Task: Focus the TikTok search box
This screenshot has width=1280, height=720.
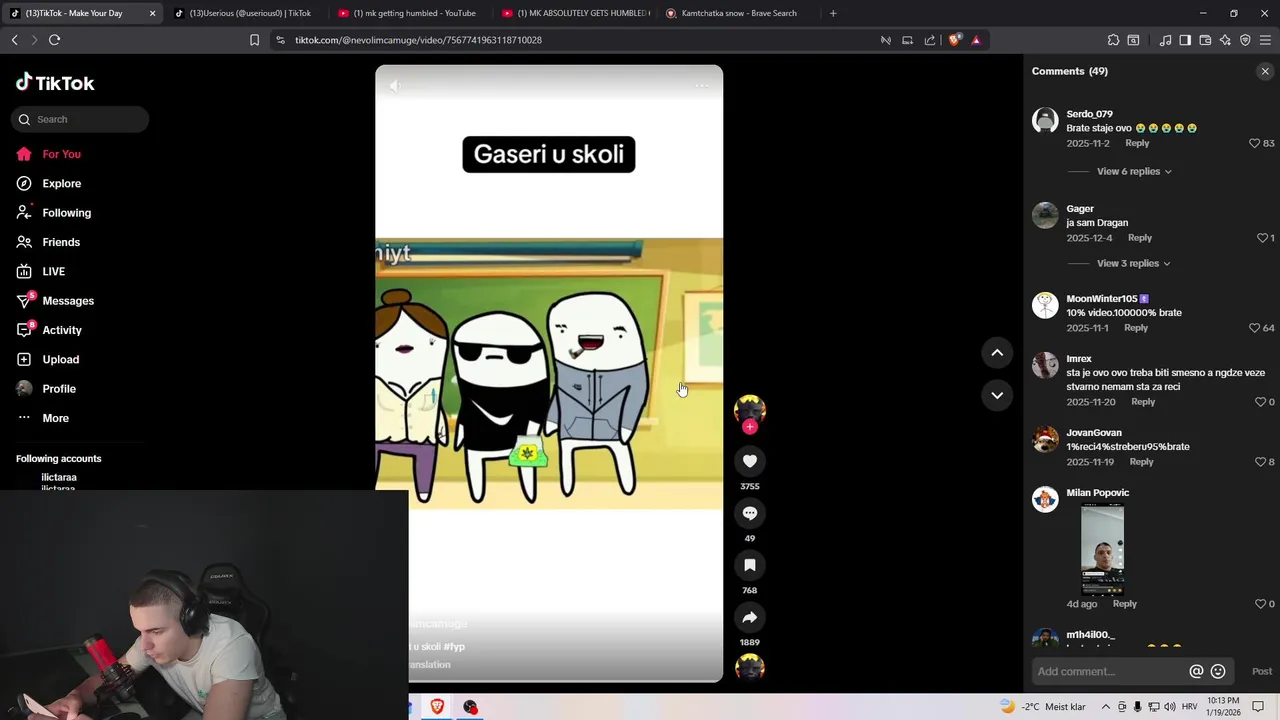Action: point(80,119)
